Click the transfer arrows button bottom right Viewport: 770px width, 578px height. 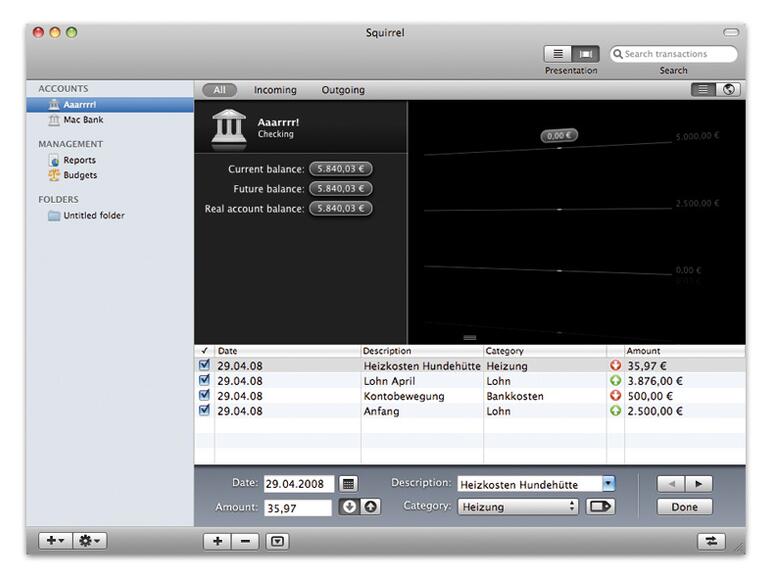click(x=711, y=541)
